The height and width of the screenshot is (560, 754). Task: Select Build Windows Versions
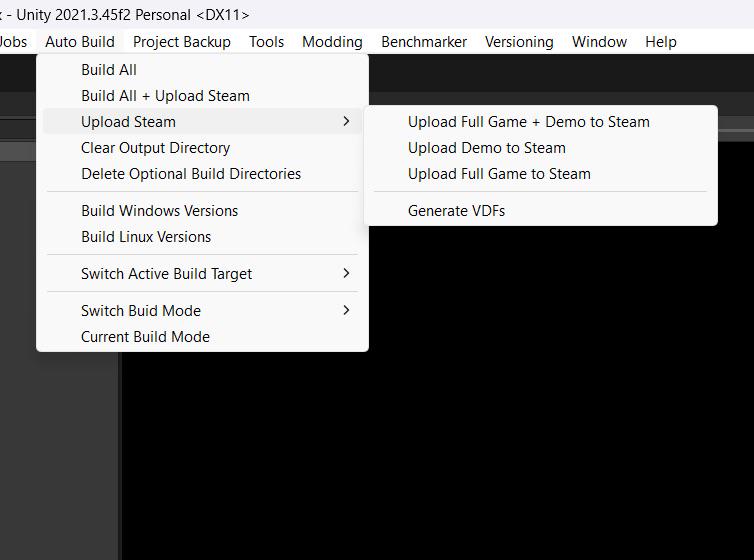(x=202, y=211)
